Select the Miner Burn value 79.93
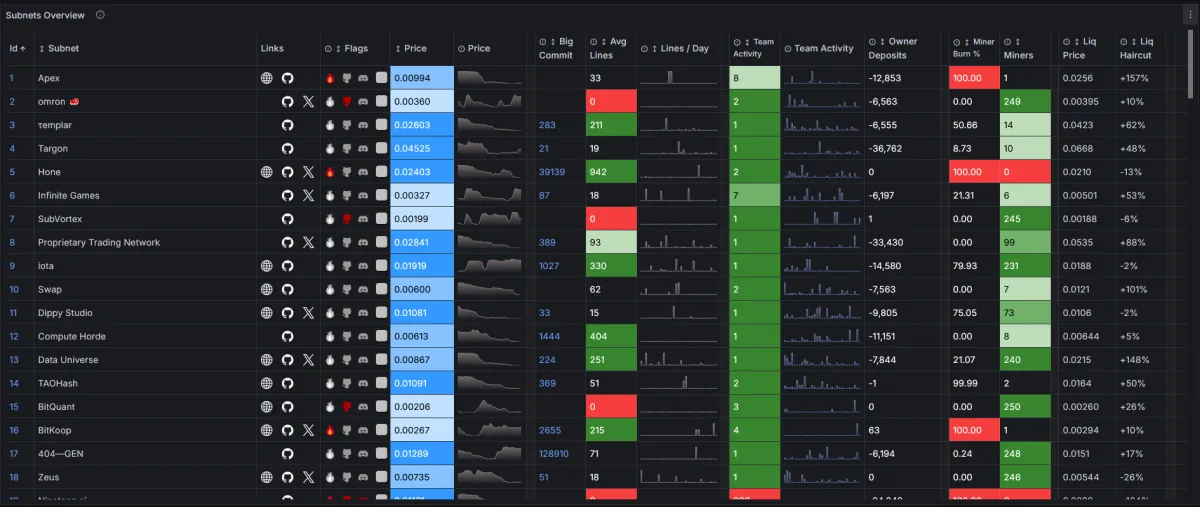1200x507 pixels. 965,266
